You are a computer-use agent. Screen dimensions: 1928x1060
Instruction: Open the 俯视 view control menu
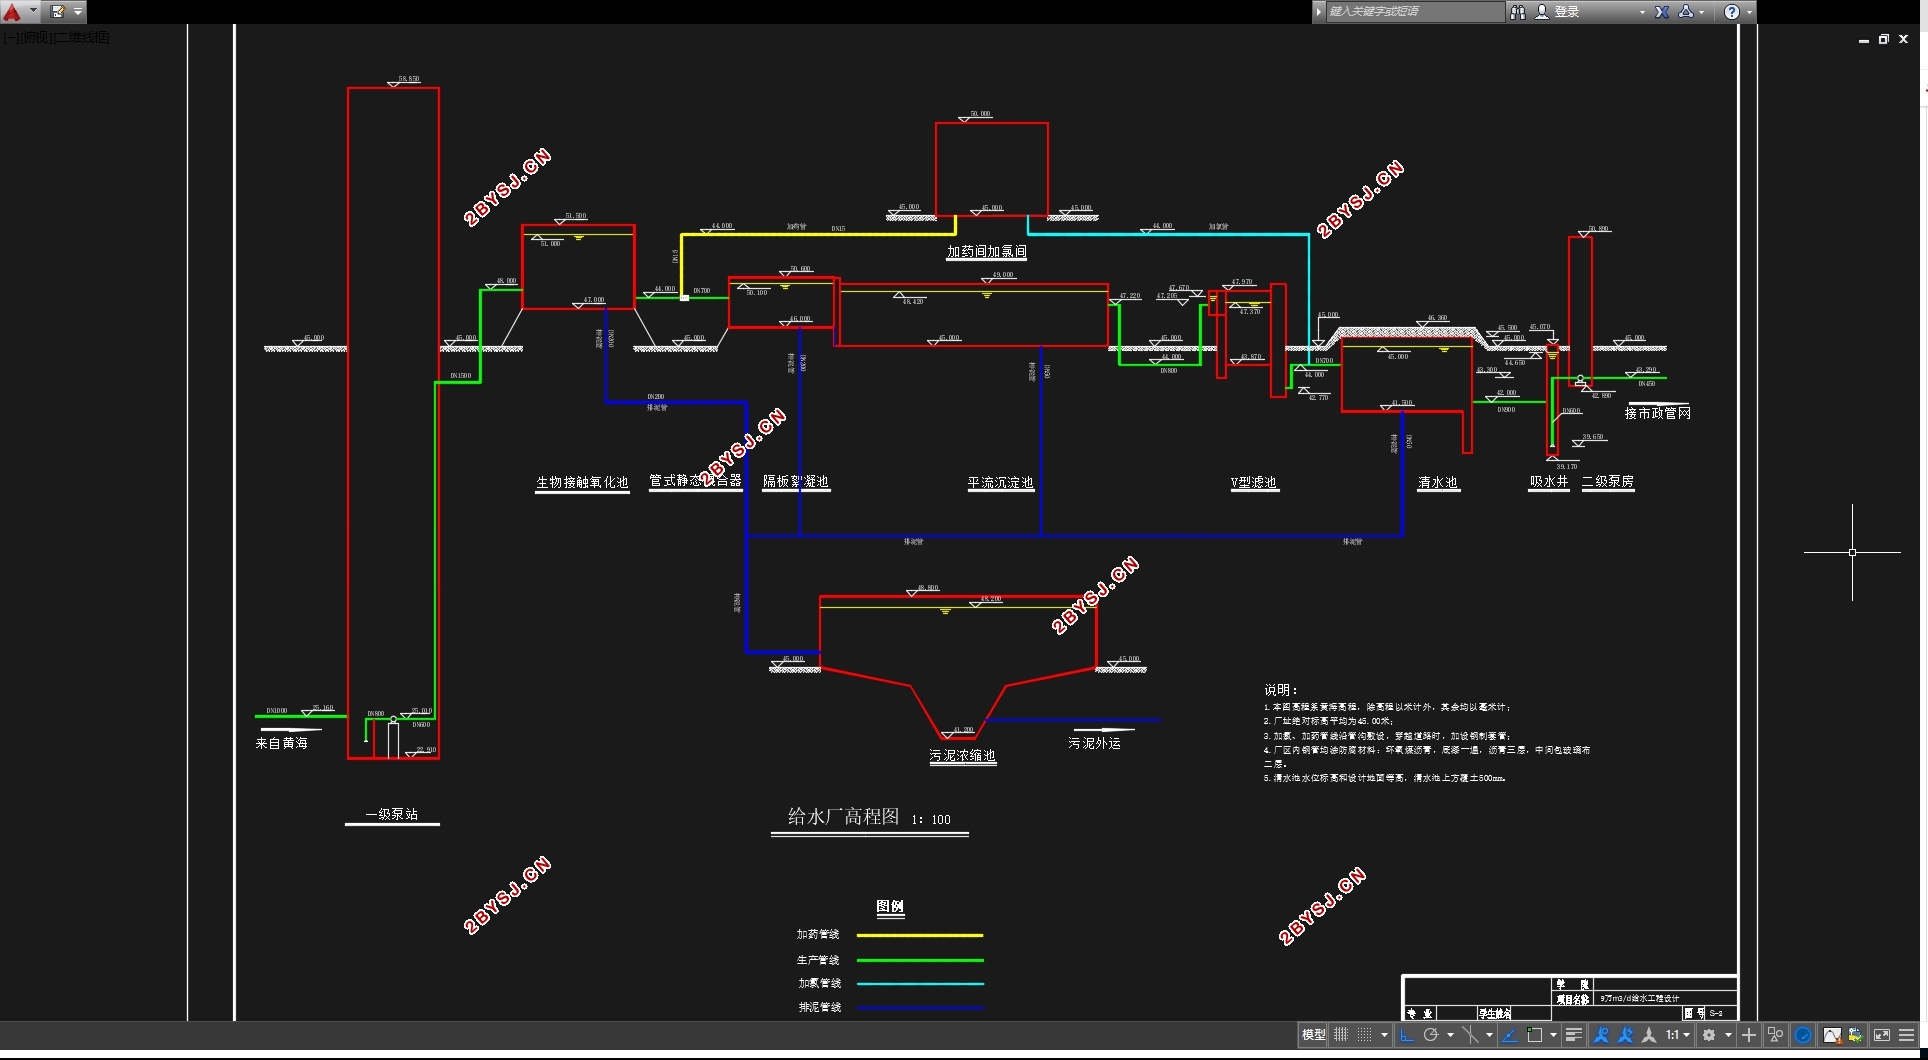tap(35, 37)
